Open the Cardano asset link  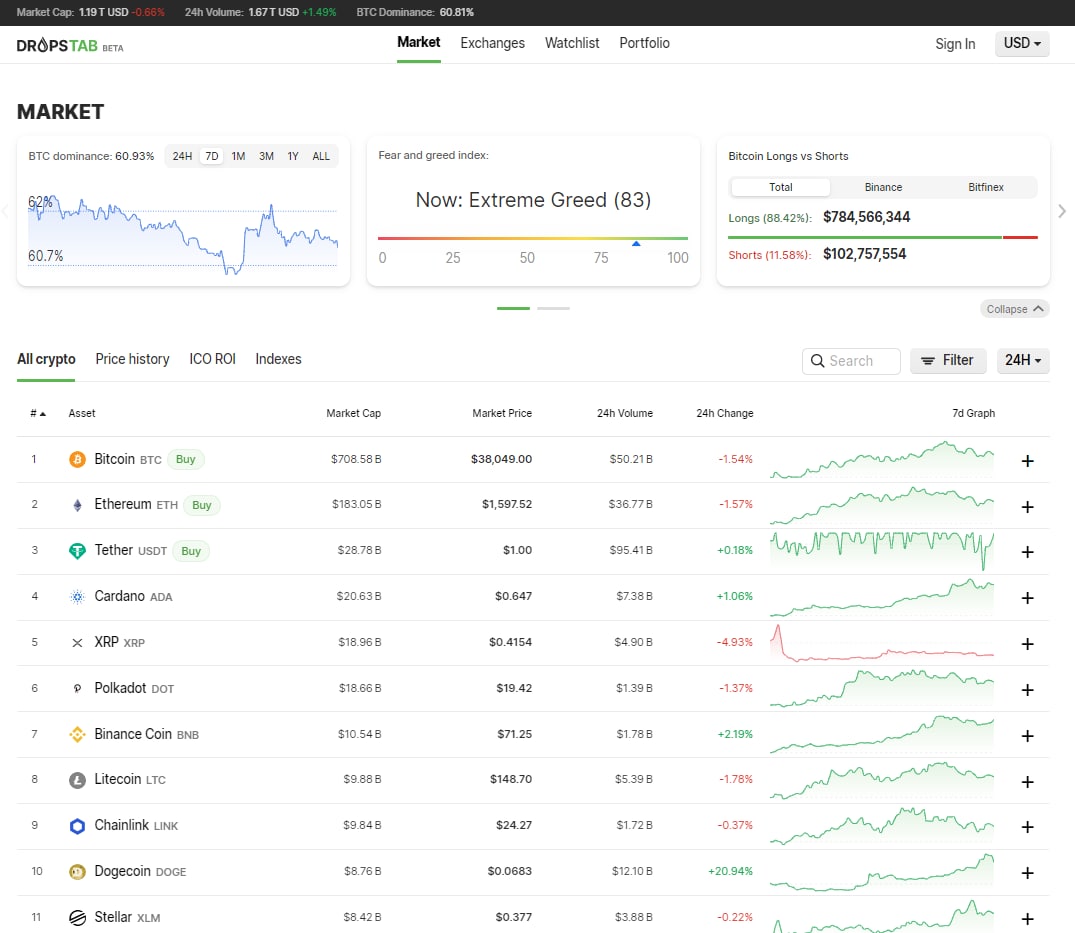(x=133, y=596)
